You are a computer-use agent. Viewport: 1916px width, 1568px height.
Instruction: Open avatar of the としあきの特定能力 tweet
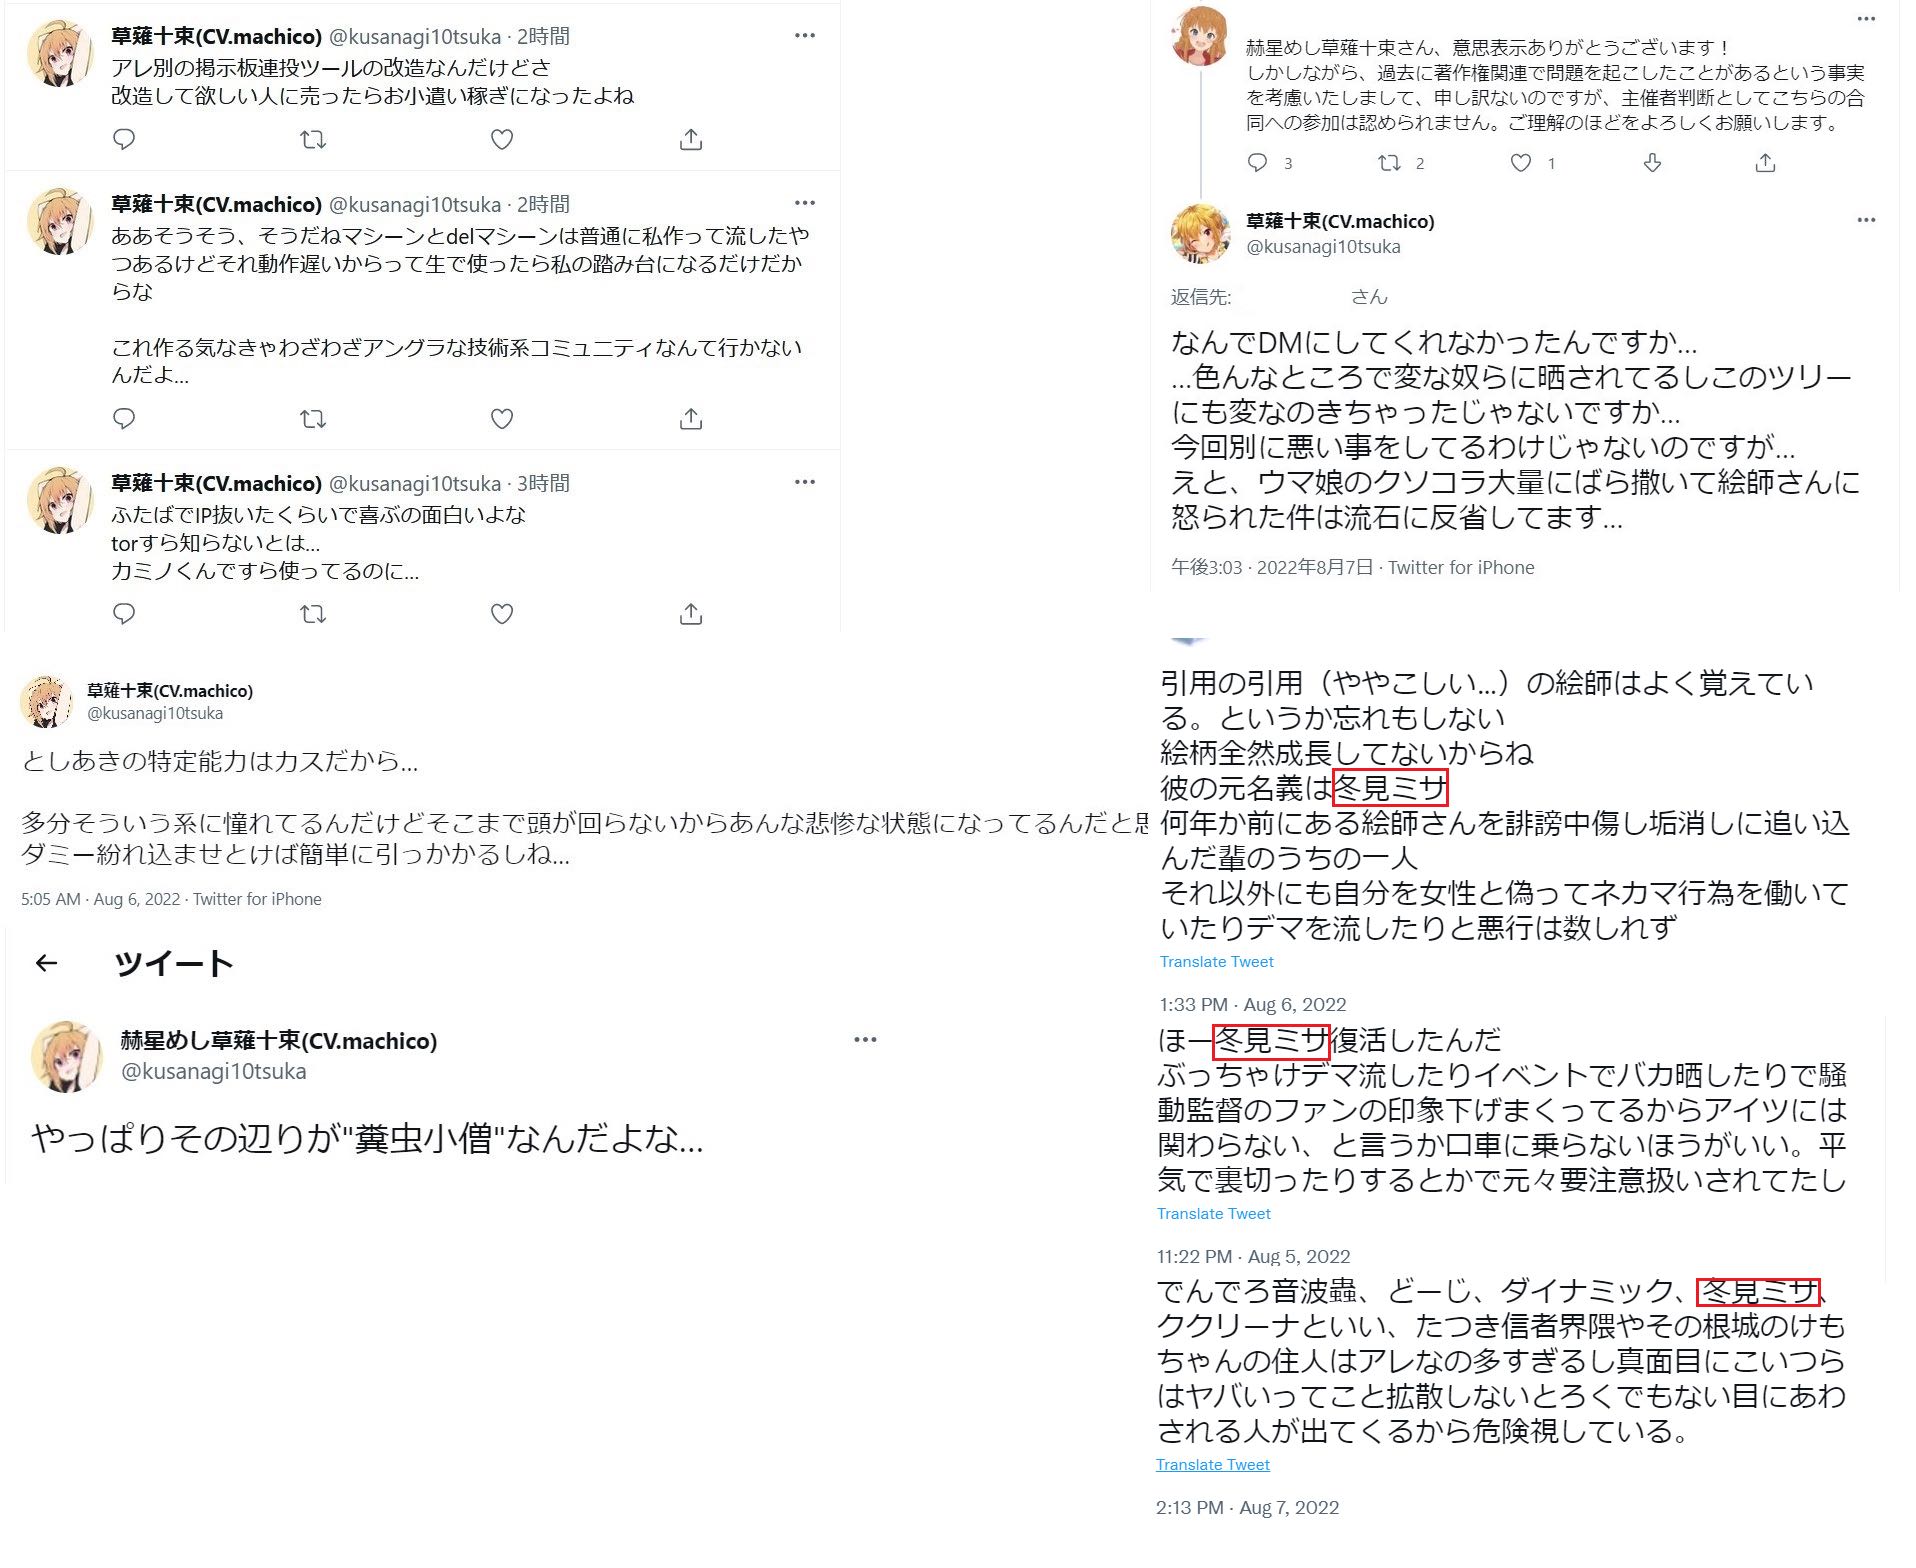[46, 701]
